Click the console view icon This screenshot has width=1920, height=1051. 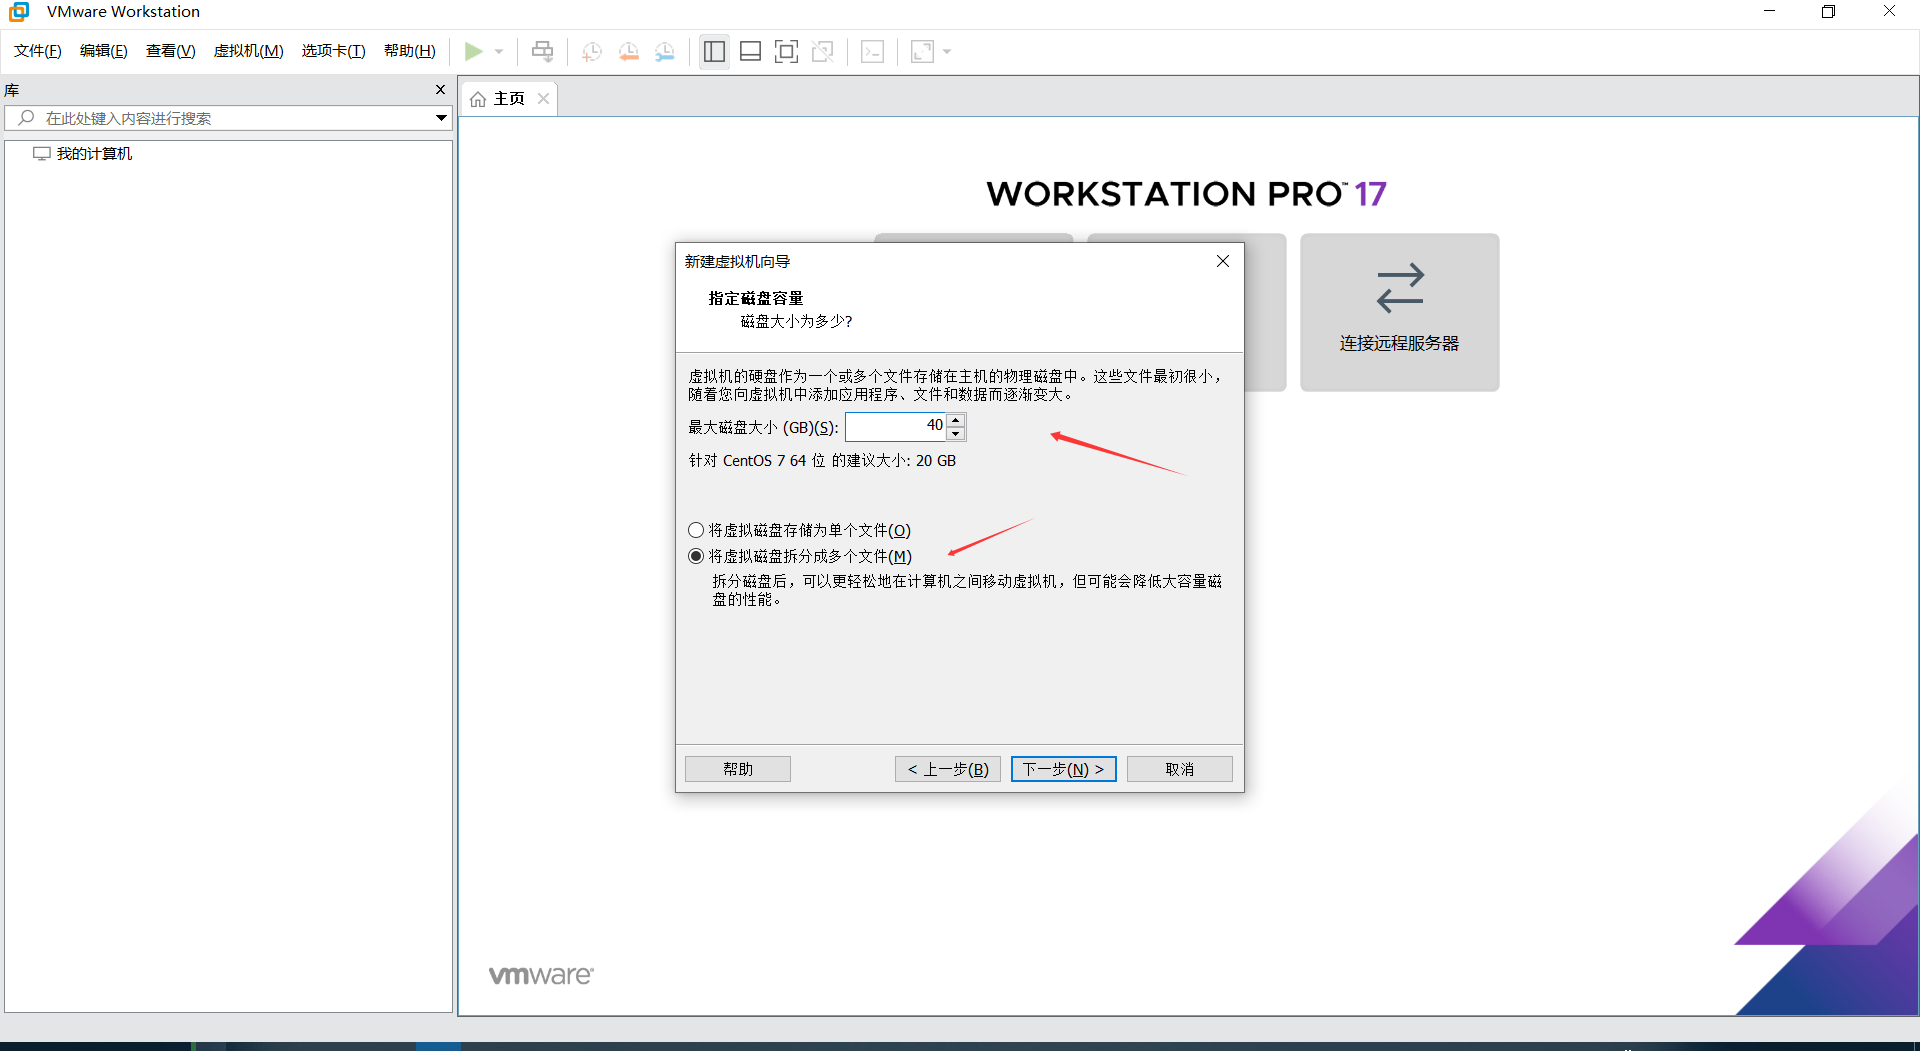tap(872, 51)
